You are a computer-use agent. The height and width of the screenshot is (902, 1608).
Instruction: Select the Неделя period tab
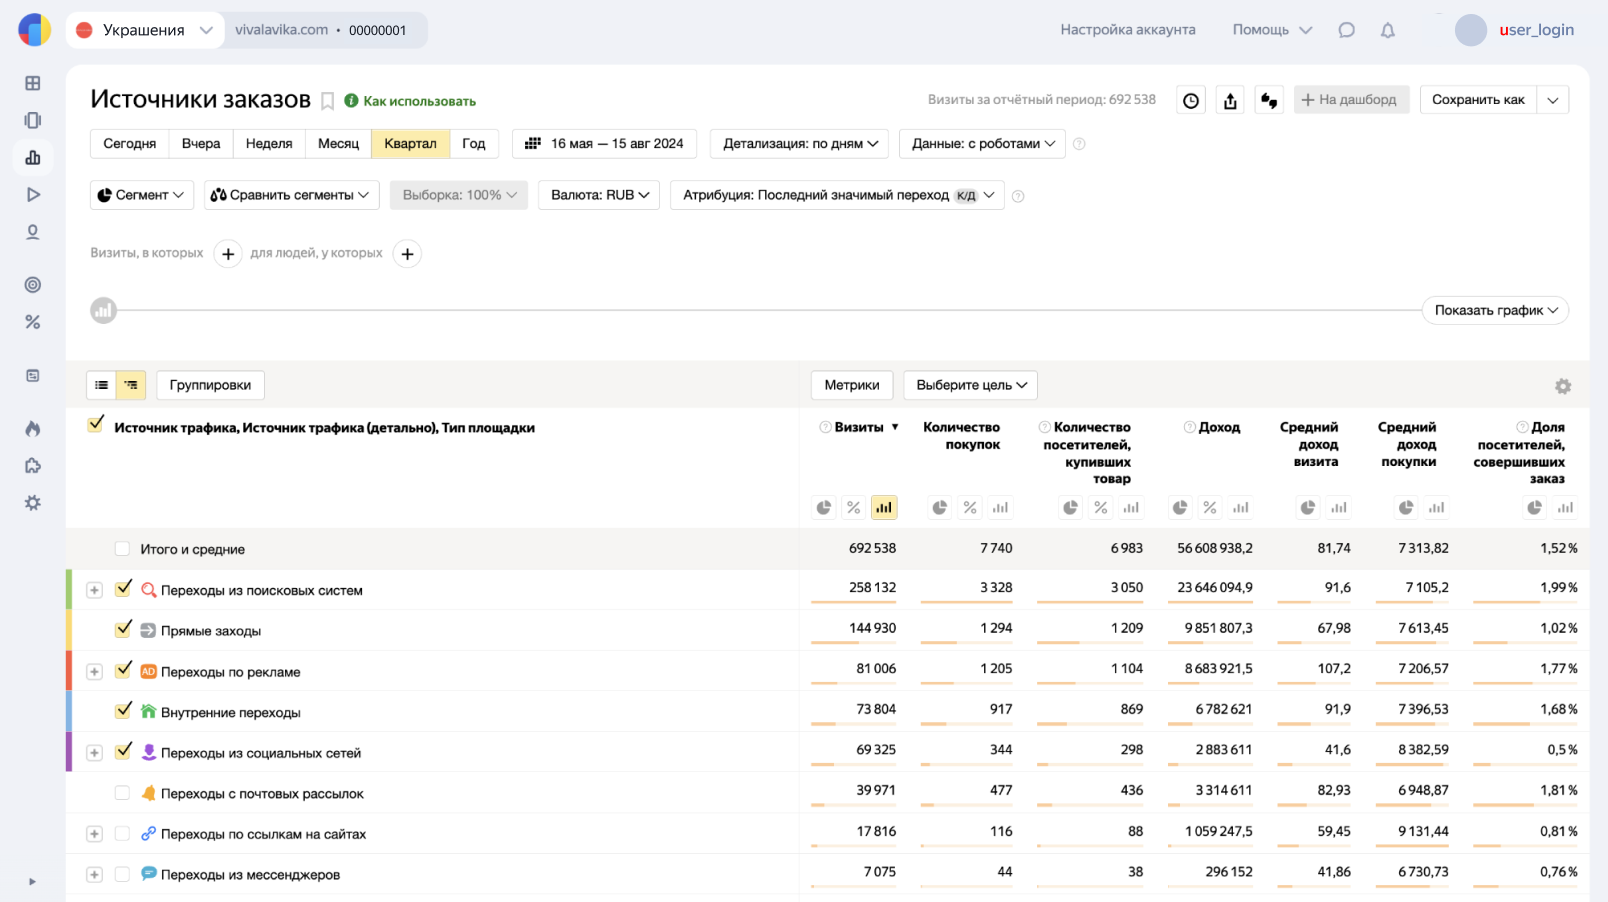(269, 144)
